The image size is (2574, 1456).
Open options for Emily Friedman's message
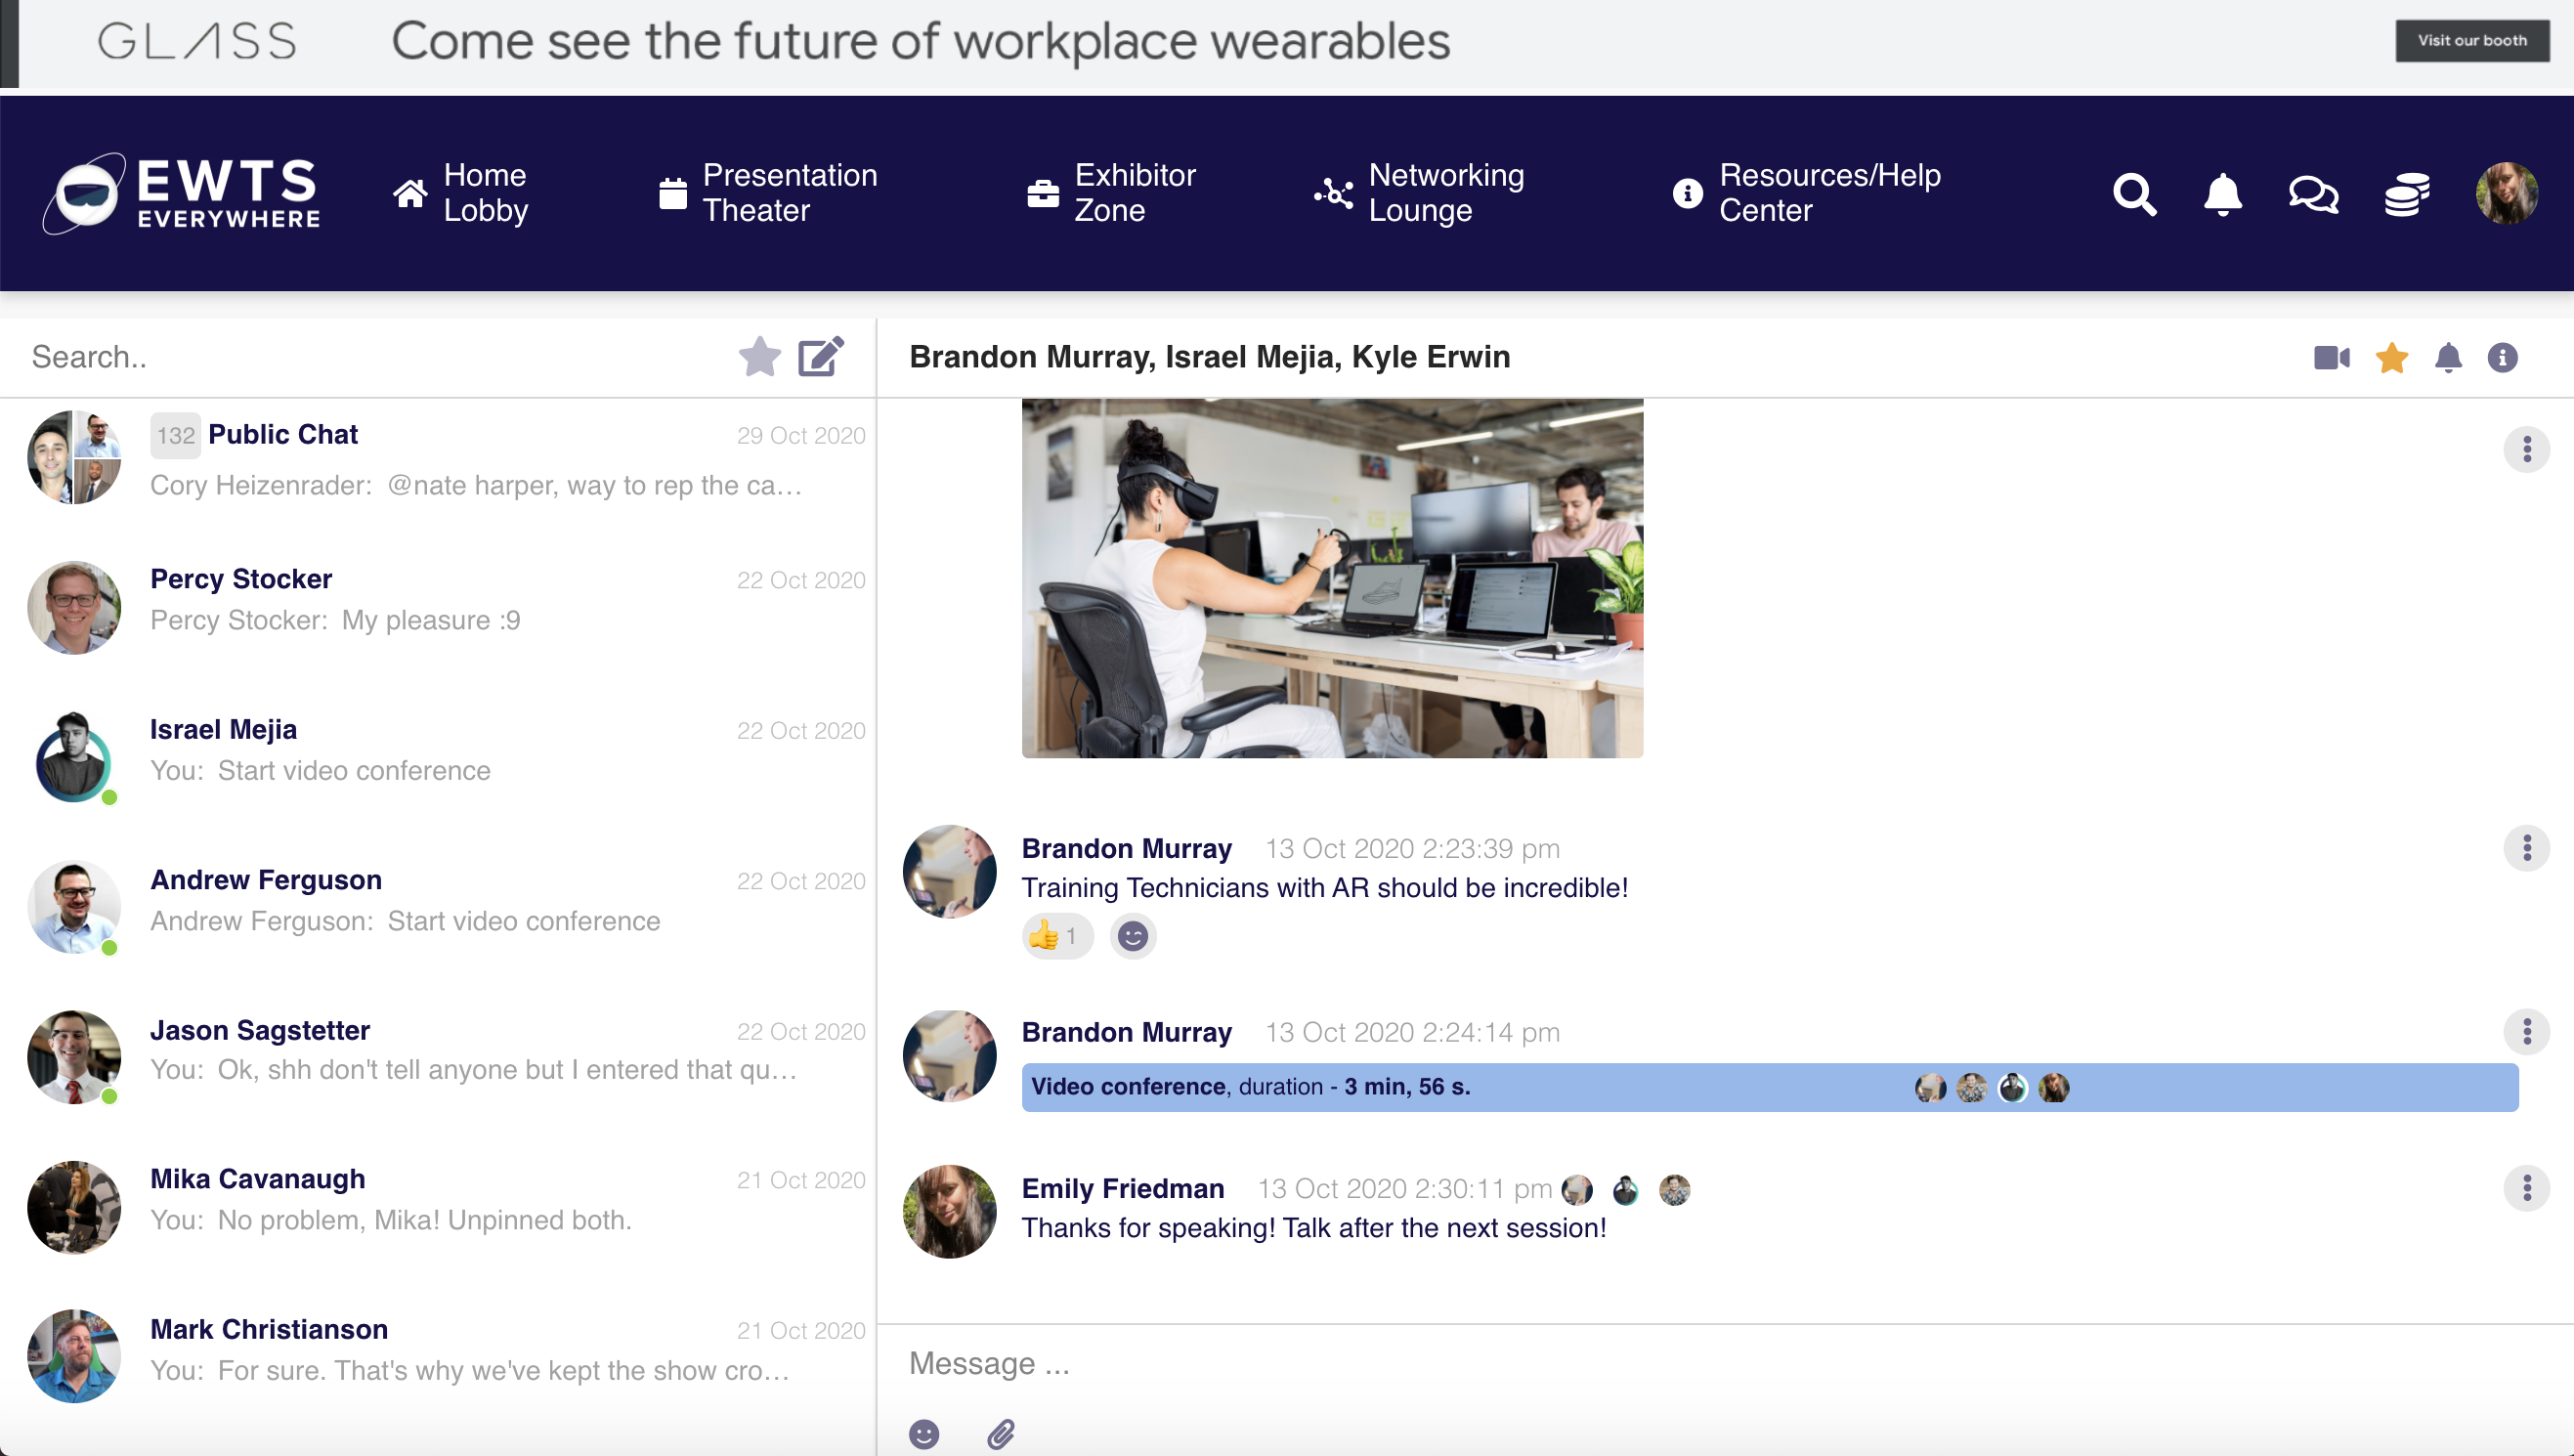click(2526, 1188)
